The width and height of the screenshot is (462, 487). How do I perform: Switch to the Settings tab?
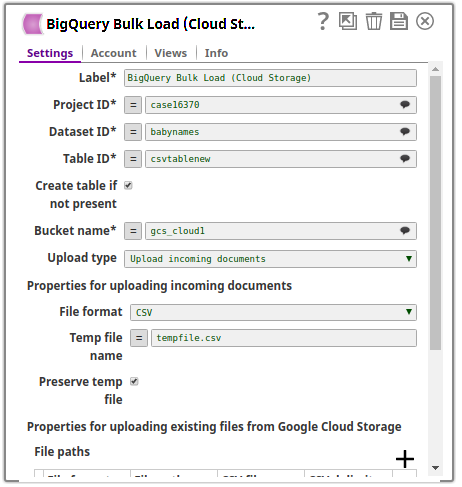pyautogui.click(x=50, y=53)
